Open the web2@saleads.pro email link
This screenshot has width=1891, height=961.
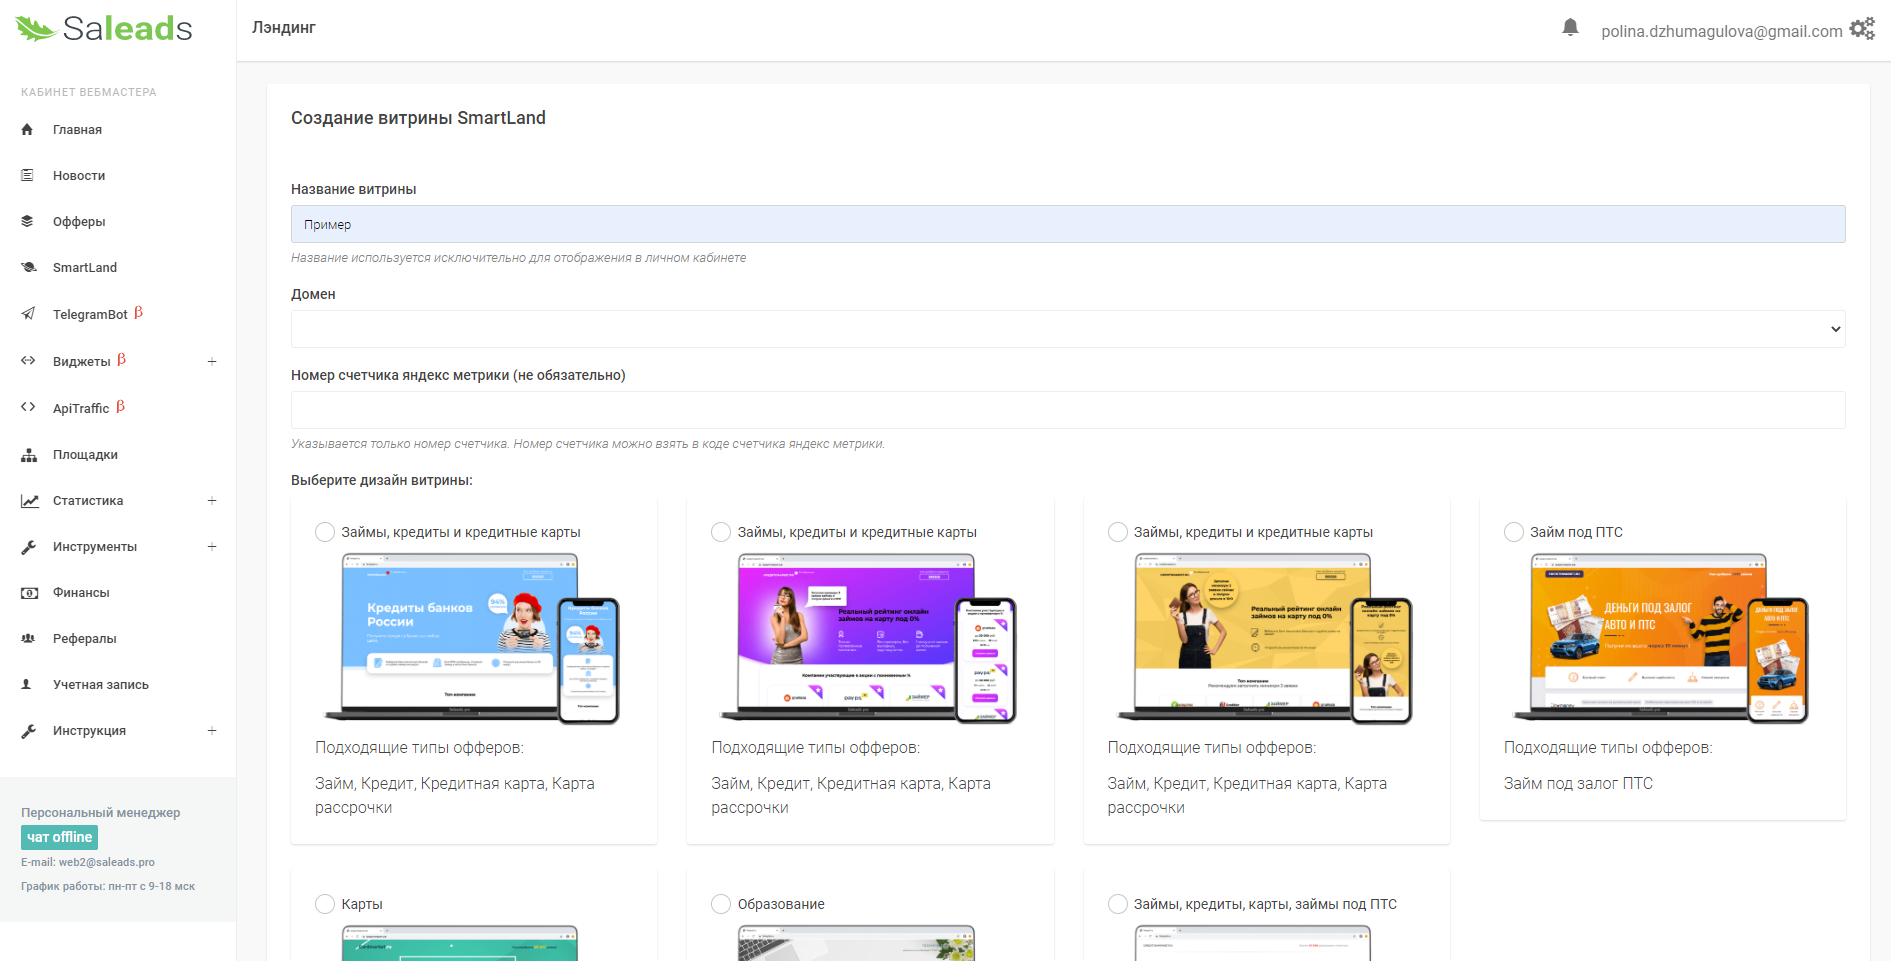tap(107, 862)
